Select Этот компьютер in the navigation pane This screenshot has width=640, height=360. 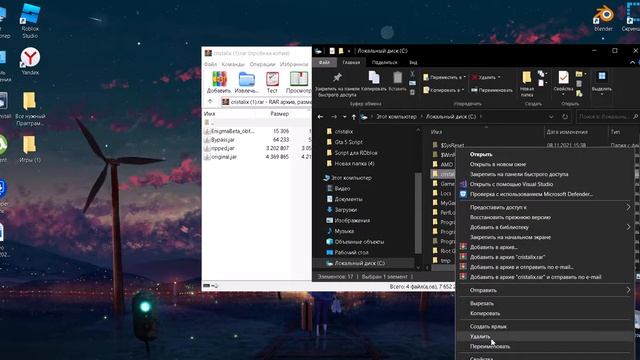351,178
